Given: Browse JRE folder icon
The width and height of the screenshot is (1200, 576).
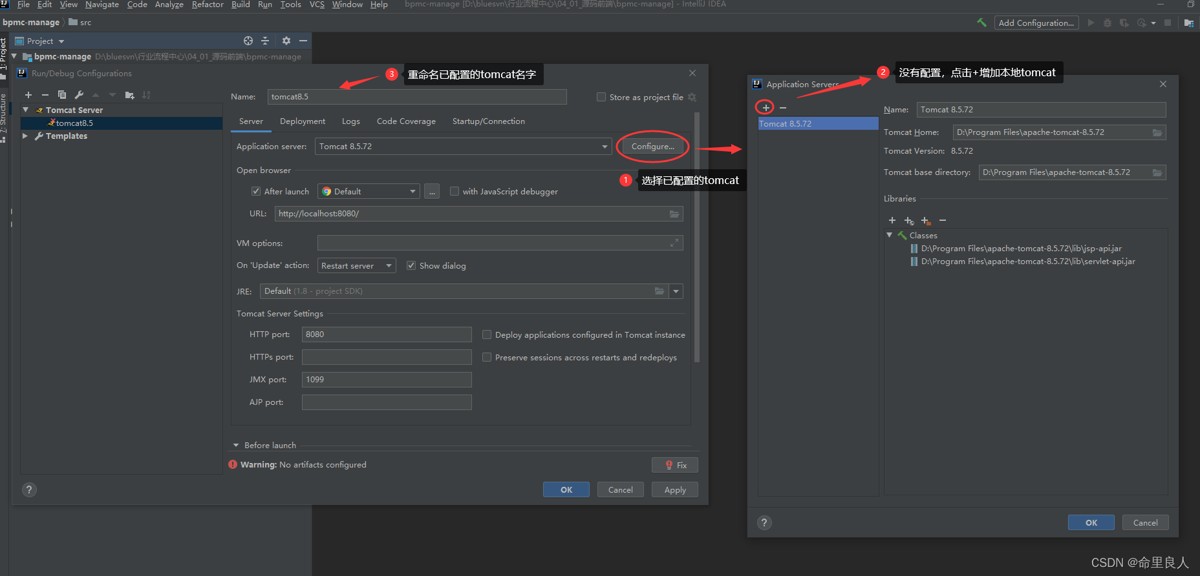Looking at the screenshot, I should point(659,291).
